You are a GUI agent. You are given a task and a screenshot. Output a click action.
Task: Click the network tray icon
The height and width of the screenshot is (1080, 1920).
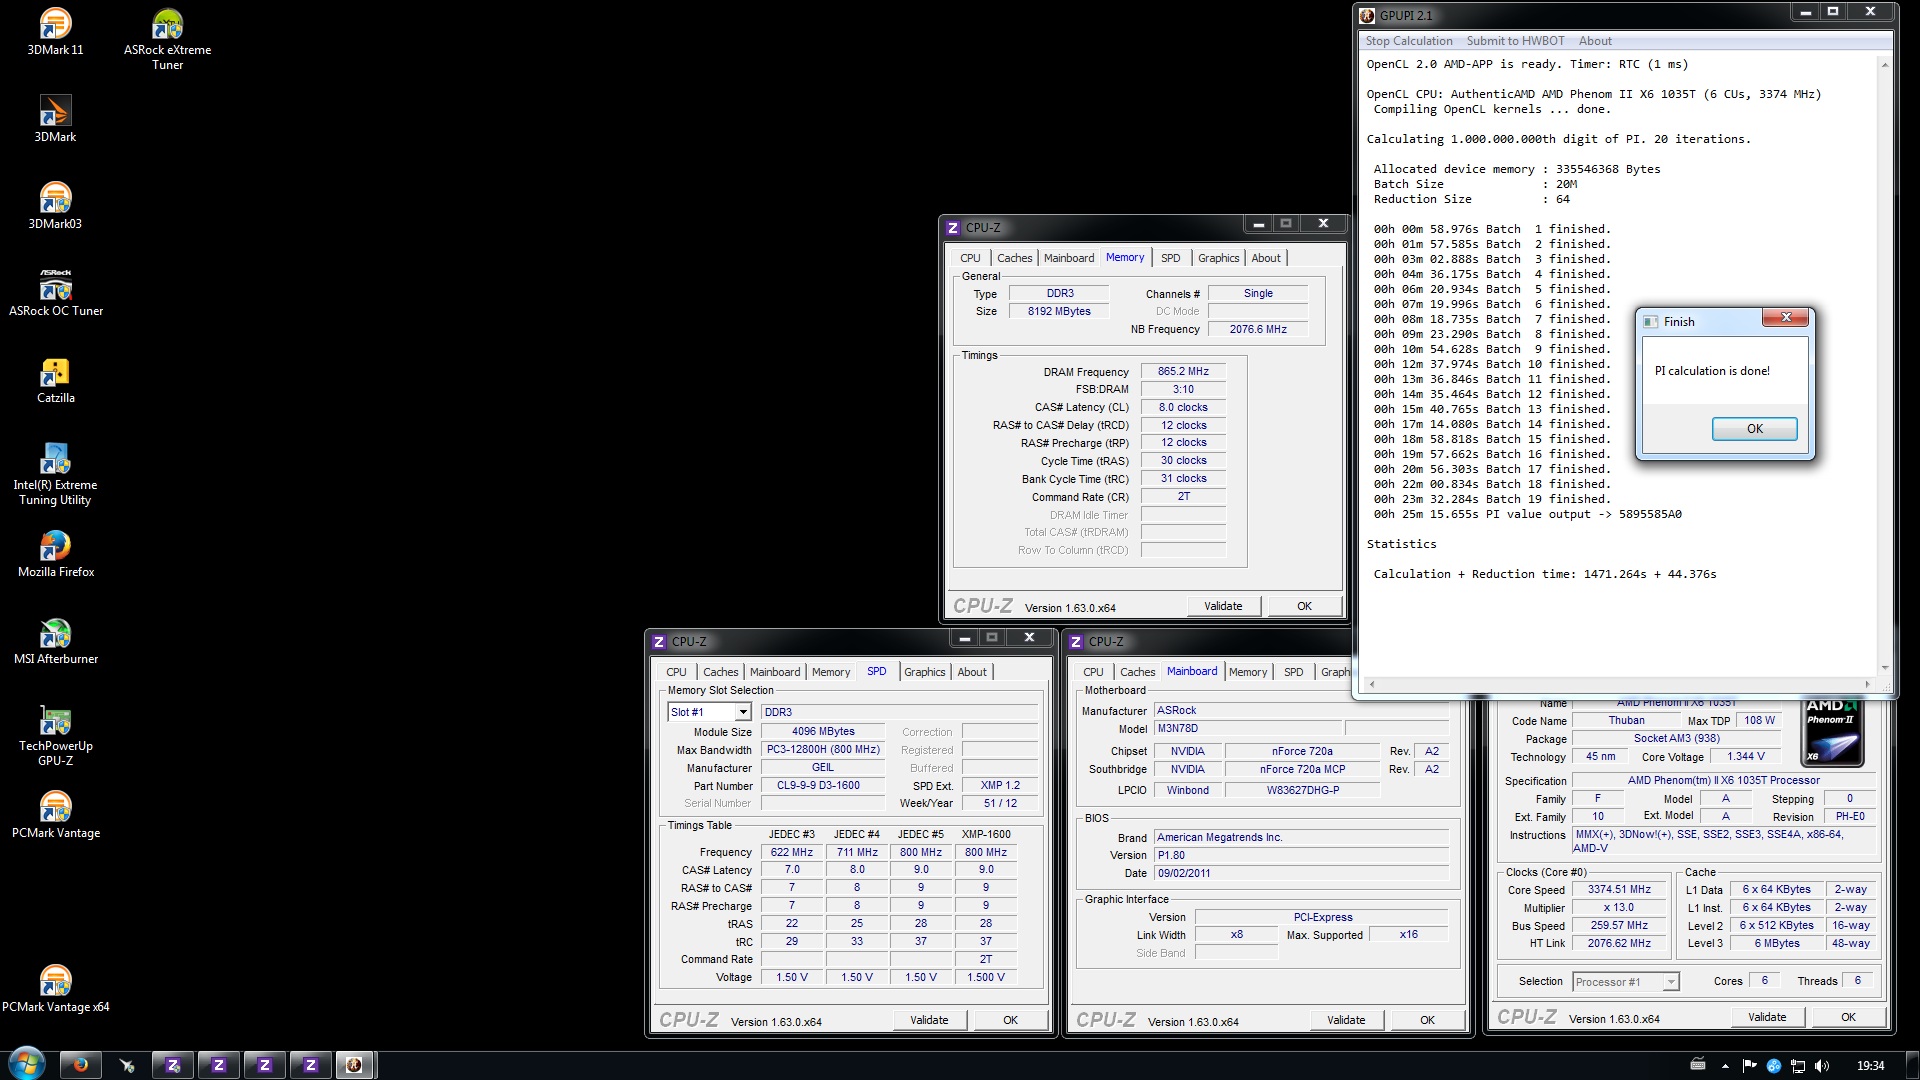pyautogui.click(x=1797, y=1066)
